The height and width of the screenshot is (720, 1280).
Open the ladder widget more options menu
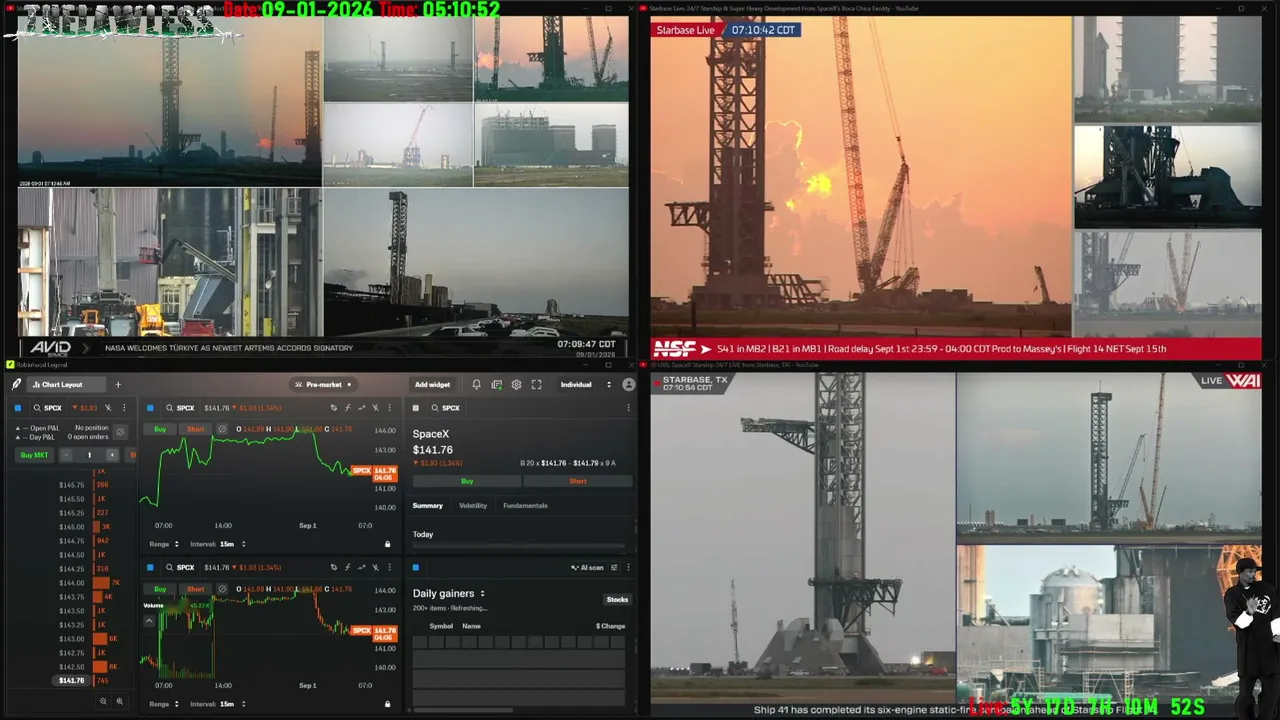(x=124, y=408)
